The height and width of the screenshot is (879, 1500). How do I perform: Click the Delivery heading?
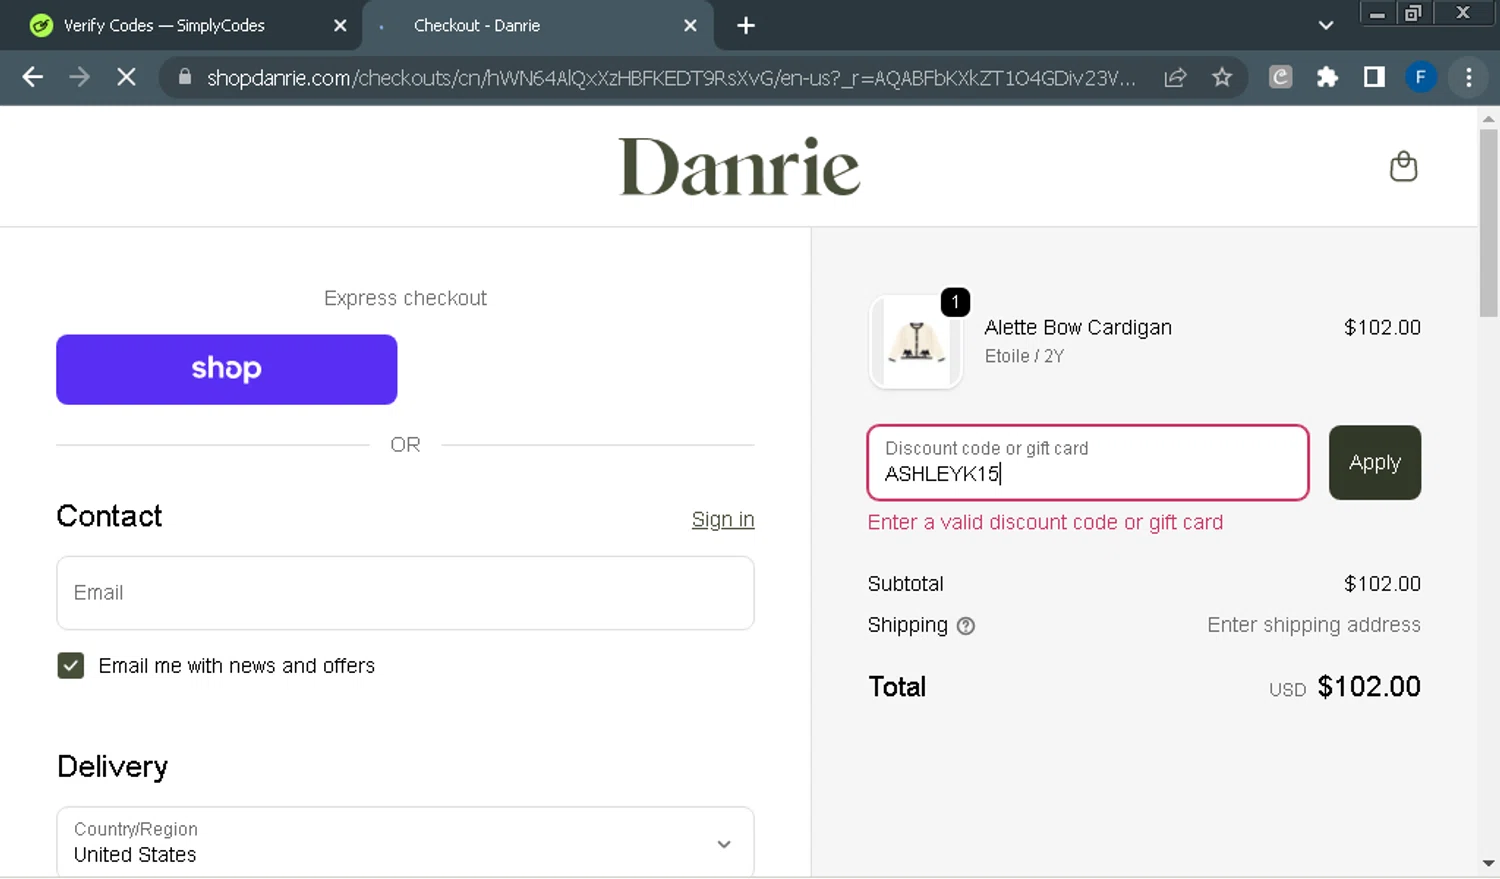pos(112,767)
